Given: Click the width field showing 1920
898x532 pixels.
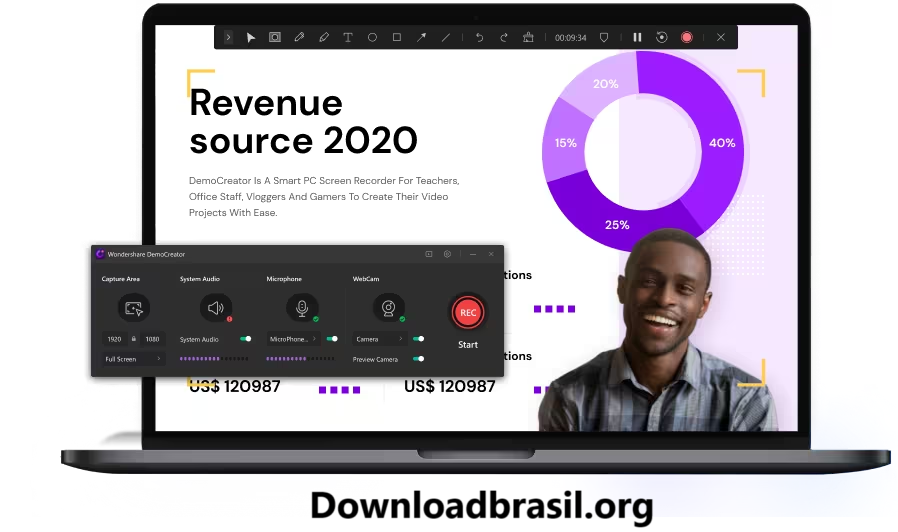Looking at the screenshot, I should tap(115, 339).
